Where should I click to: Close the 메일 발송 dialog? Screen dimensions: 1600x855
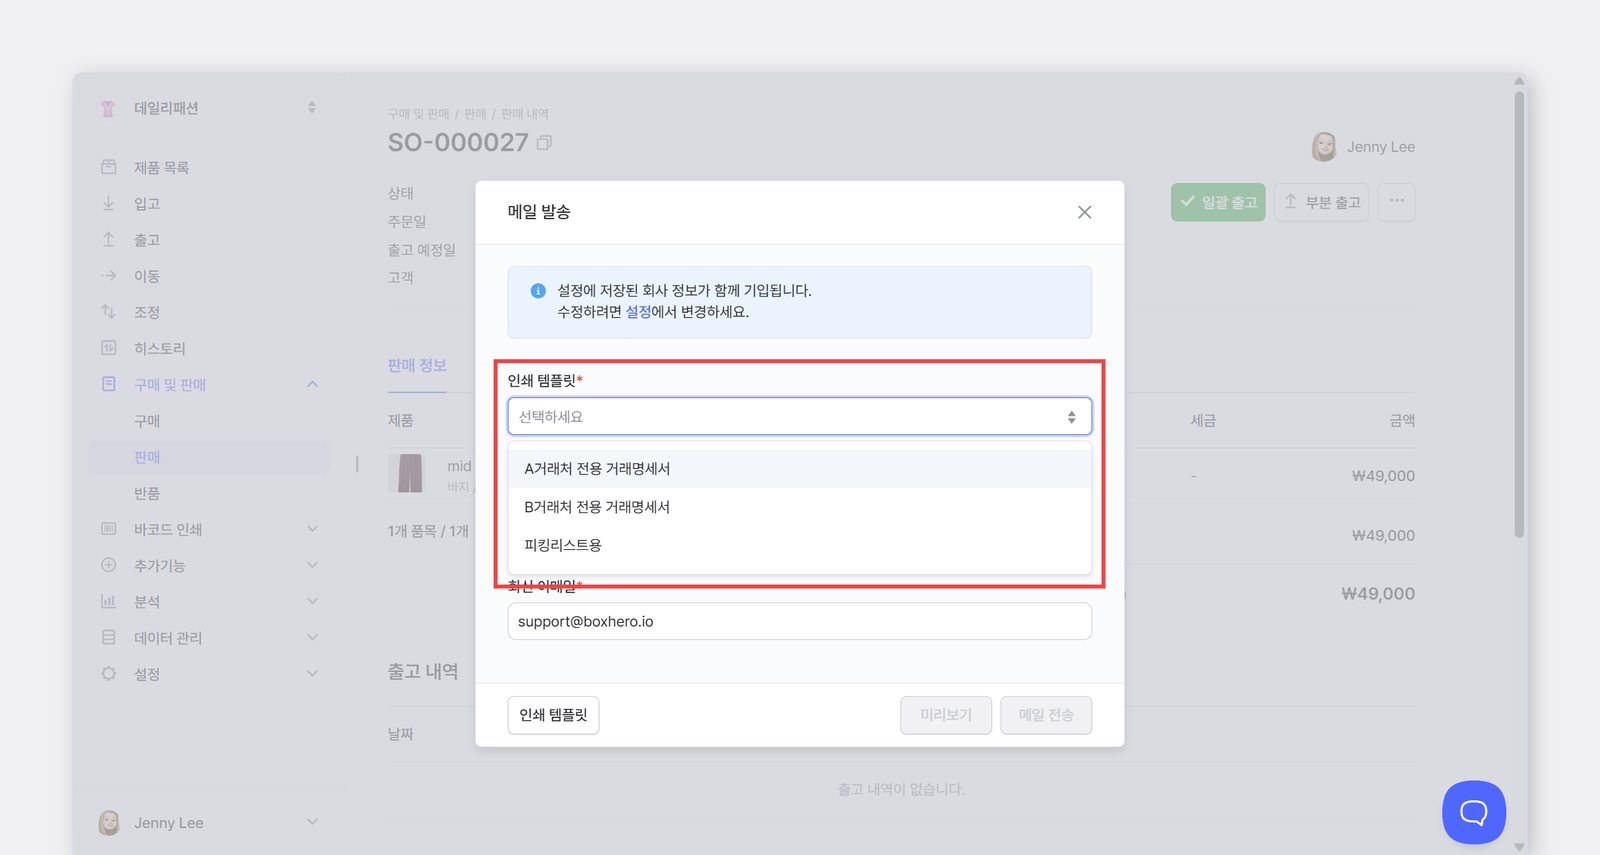[1084, 212]
